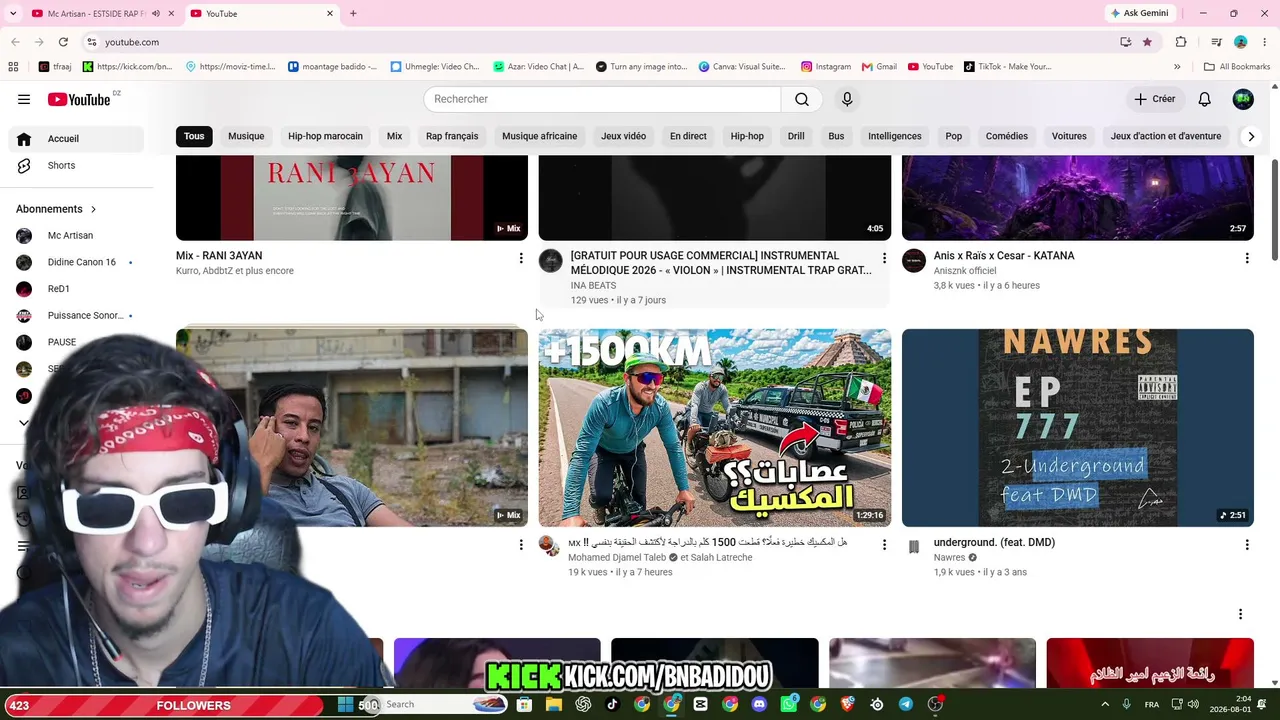Open the shelf's three-dot options menu

pyautogui.click(x=1240, y=614)
